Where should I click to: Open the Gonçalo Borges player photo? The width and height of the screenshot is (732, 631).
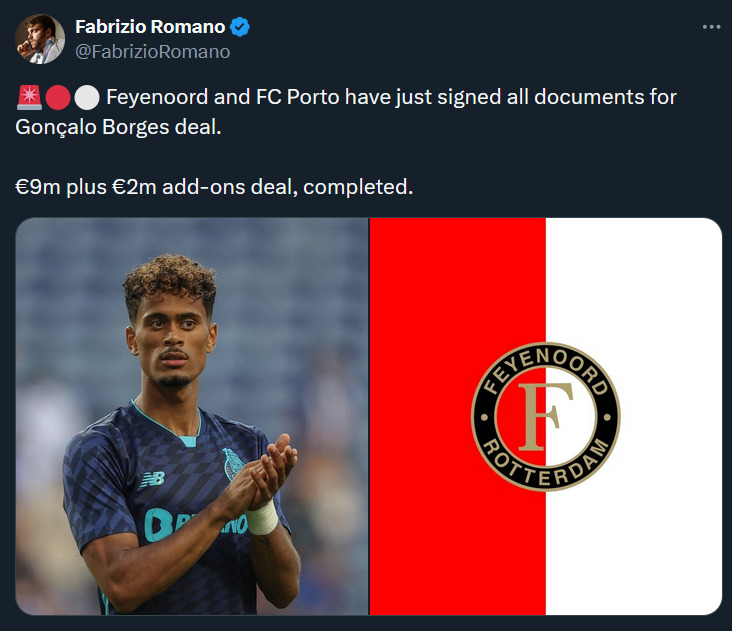pyautogui.click(x=192, y=416)
